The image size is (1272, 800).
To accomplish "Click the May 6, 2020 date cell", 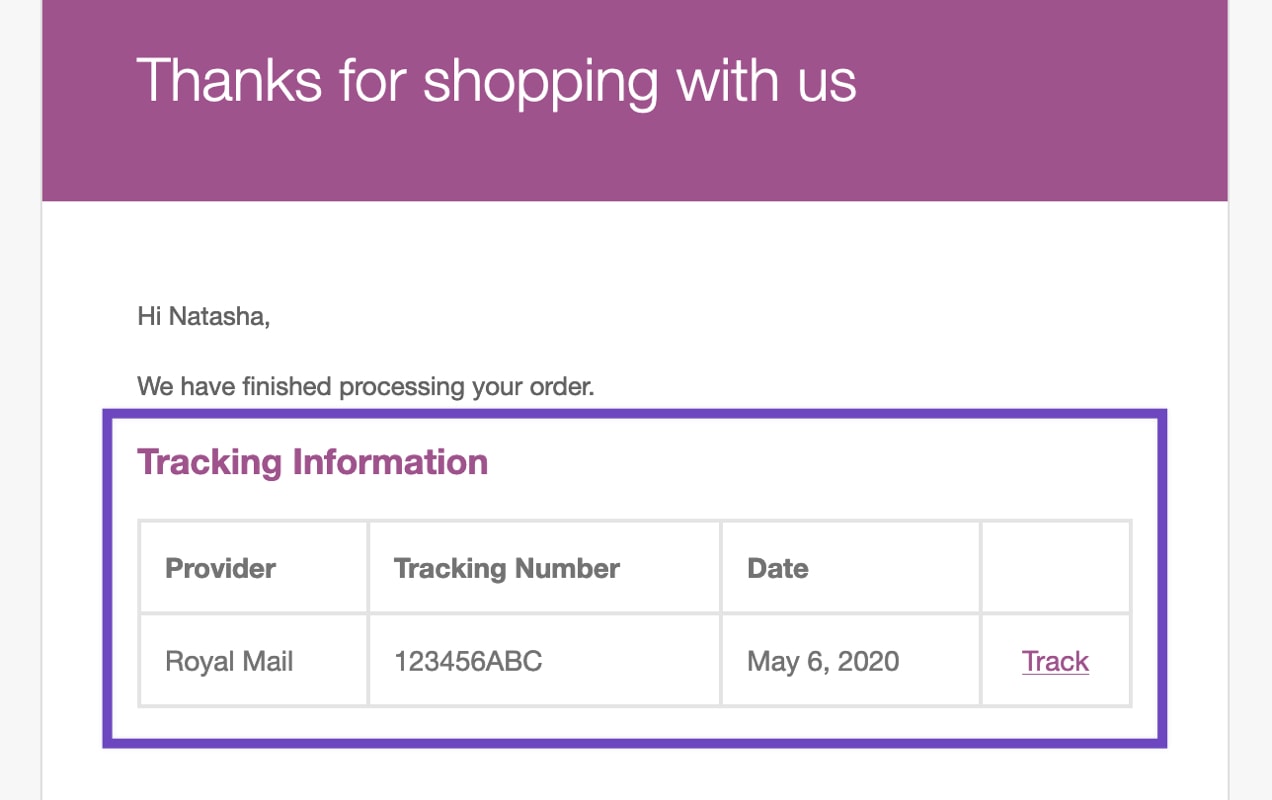I will tap(823, 661).
